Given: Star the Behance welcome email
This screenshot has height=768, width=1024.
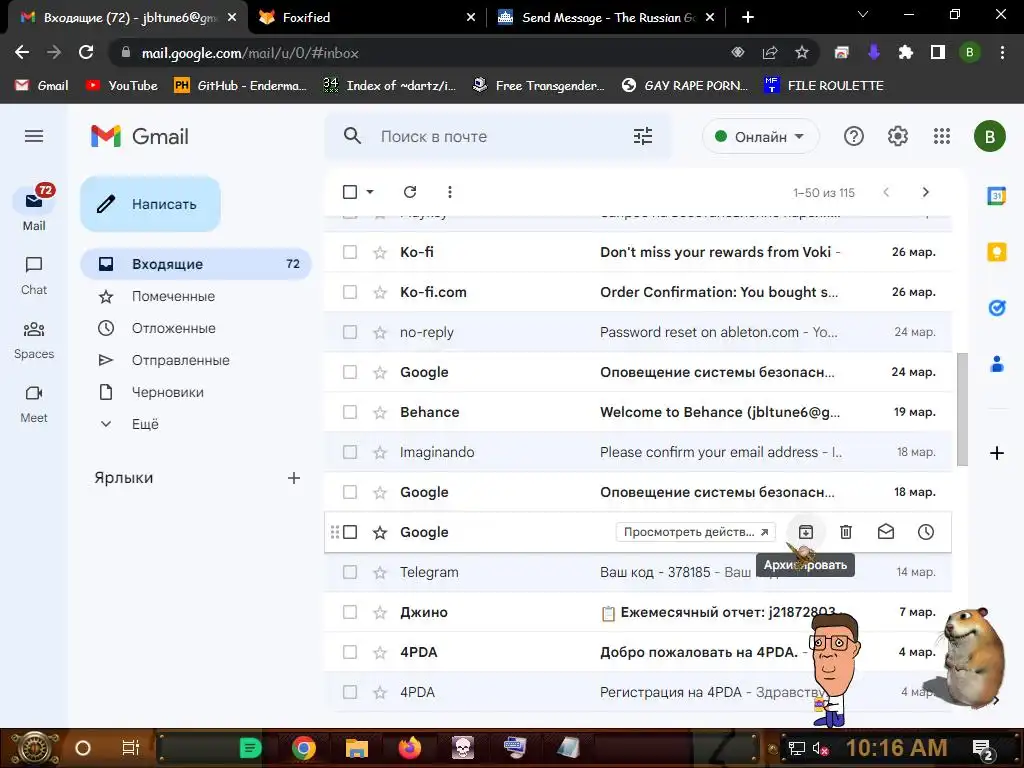Looking at the screenshot, I should click(x=380, y=412).
